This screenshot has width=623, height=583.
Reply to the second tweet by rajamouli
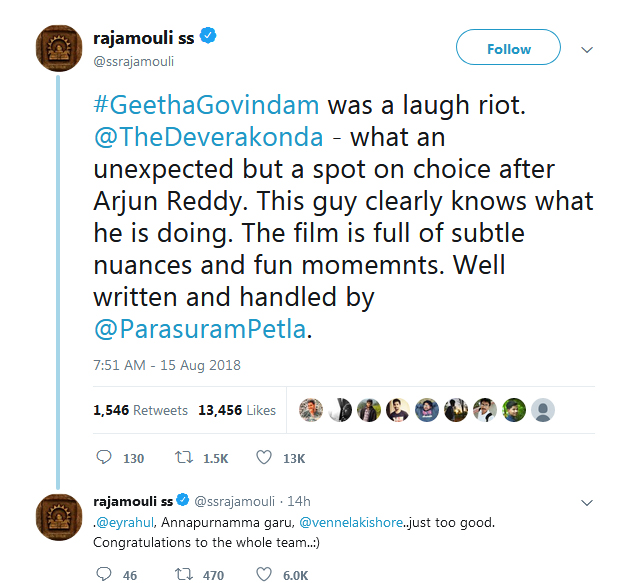tap(106, 575)
